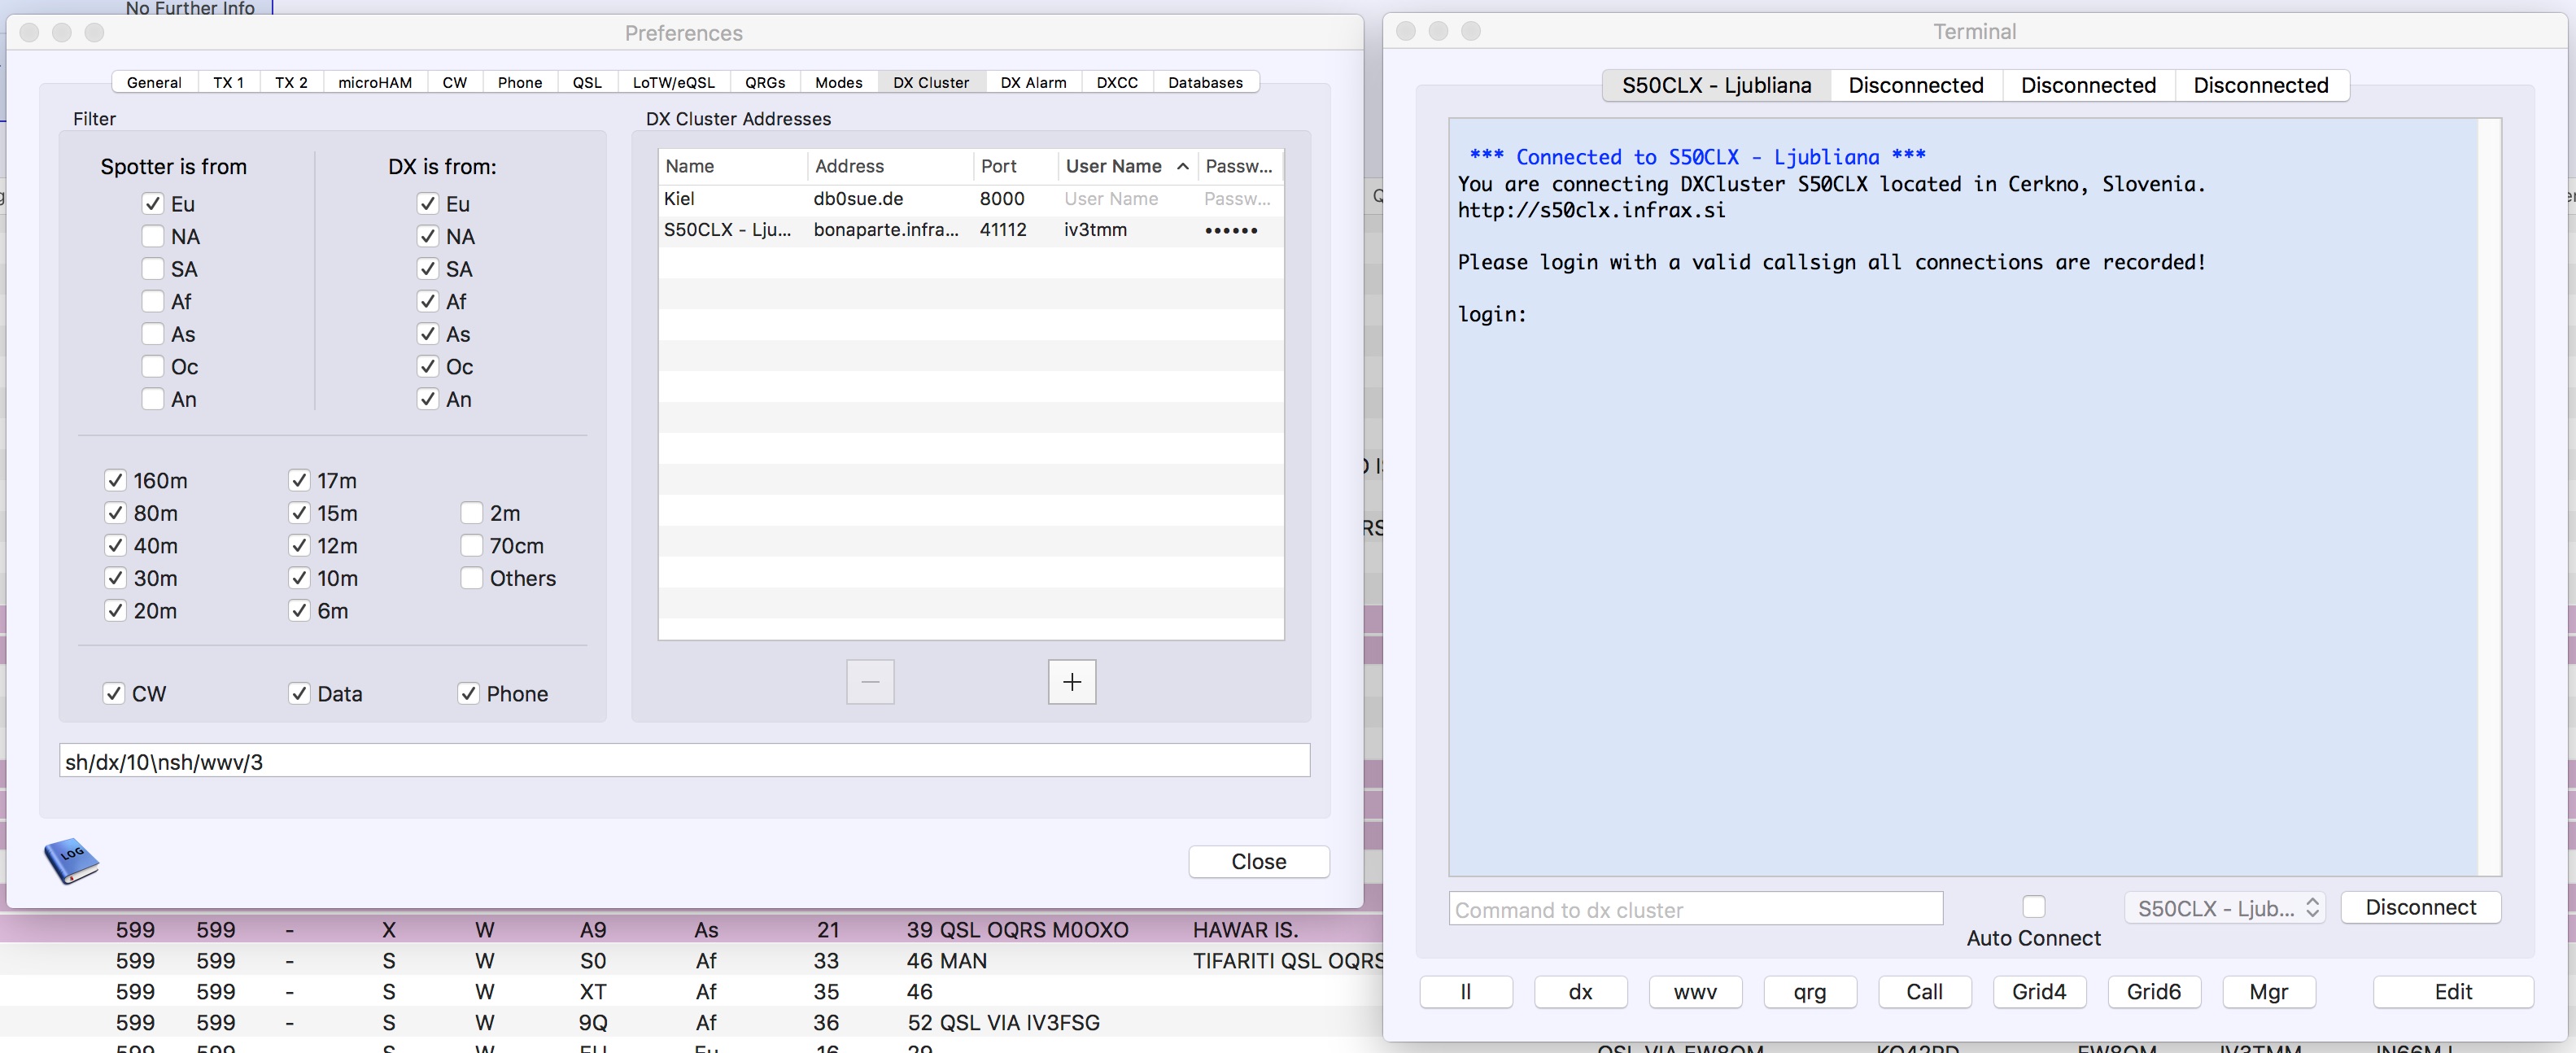This screenshot has height=1053, width=2576.
Task: Click the iv3tmm user name cell
Action: coord(1095,230)
